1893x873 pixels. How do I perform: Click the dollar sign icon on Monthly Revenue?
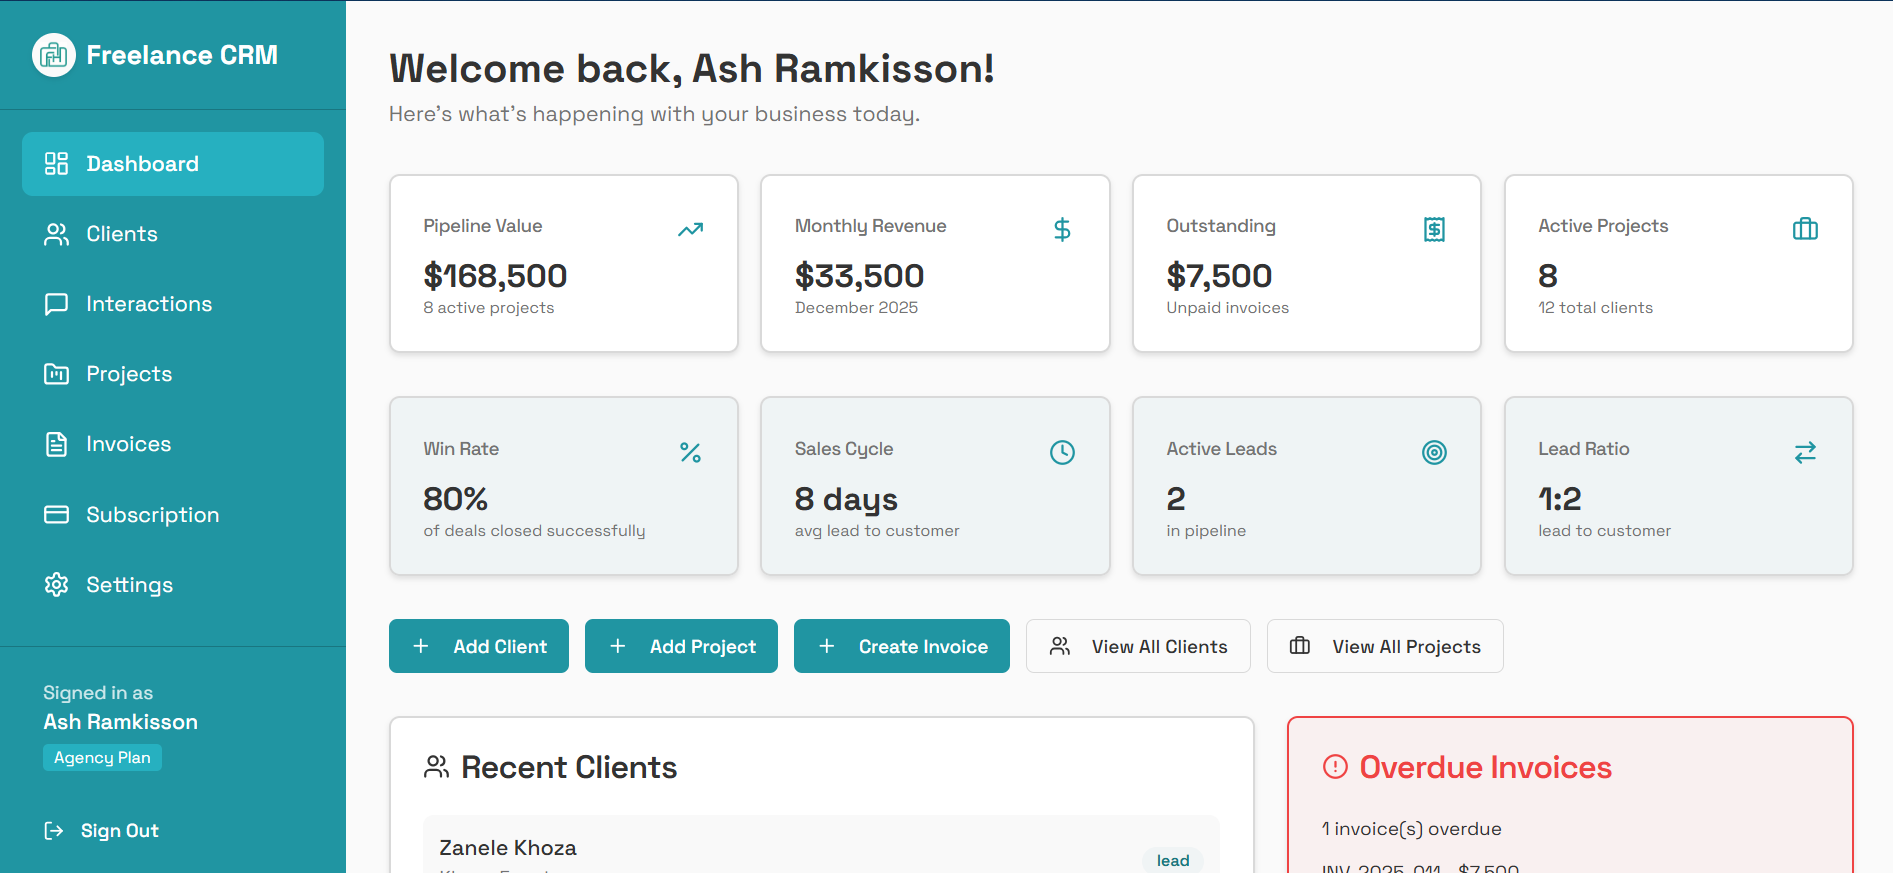point(1062,229)
